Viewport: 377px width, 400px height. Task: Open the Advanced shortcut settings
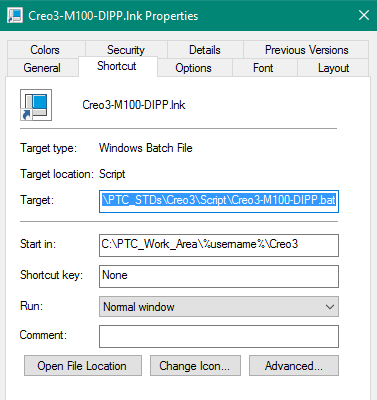pyautogui.click(x=294, y=366)
